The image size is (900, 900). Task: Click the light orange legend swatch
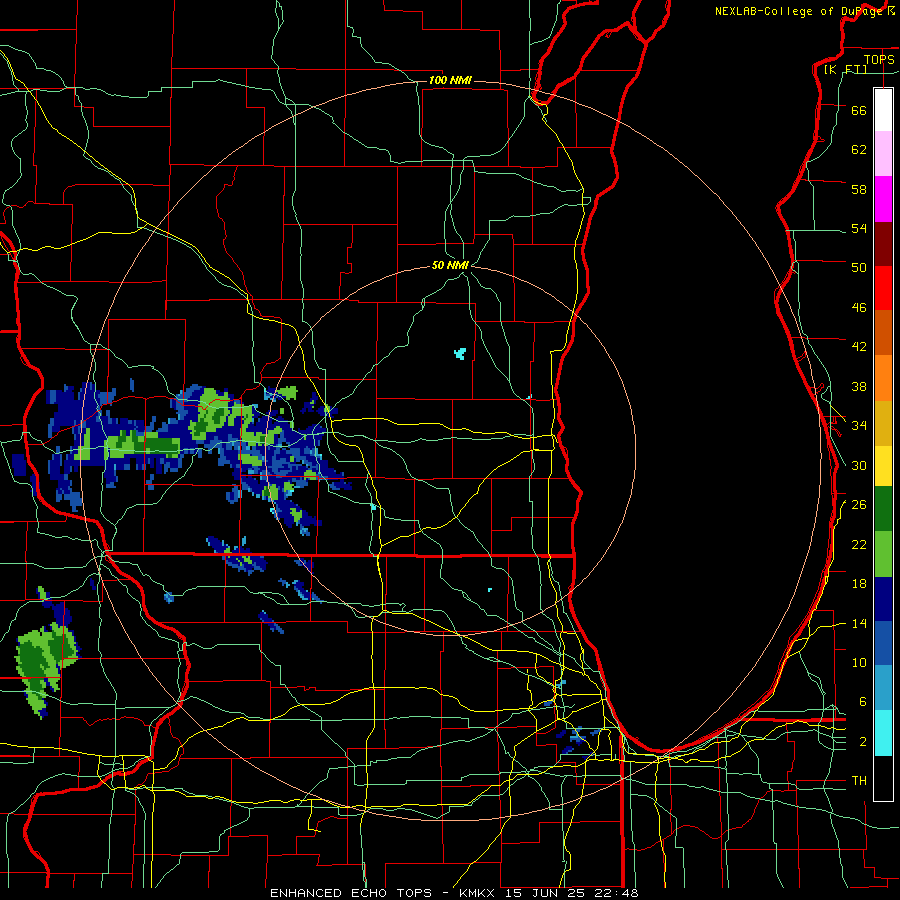[883, 378]
